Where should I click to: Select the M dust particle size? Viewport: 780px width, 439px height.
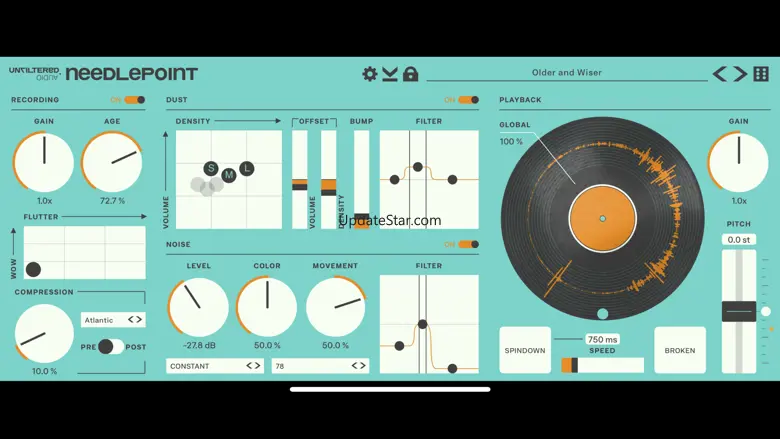(x=229, y=175)
